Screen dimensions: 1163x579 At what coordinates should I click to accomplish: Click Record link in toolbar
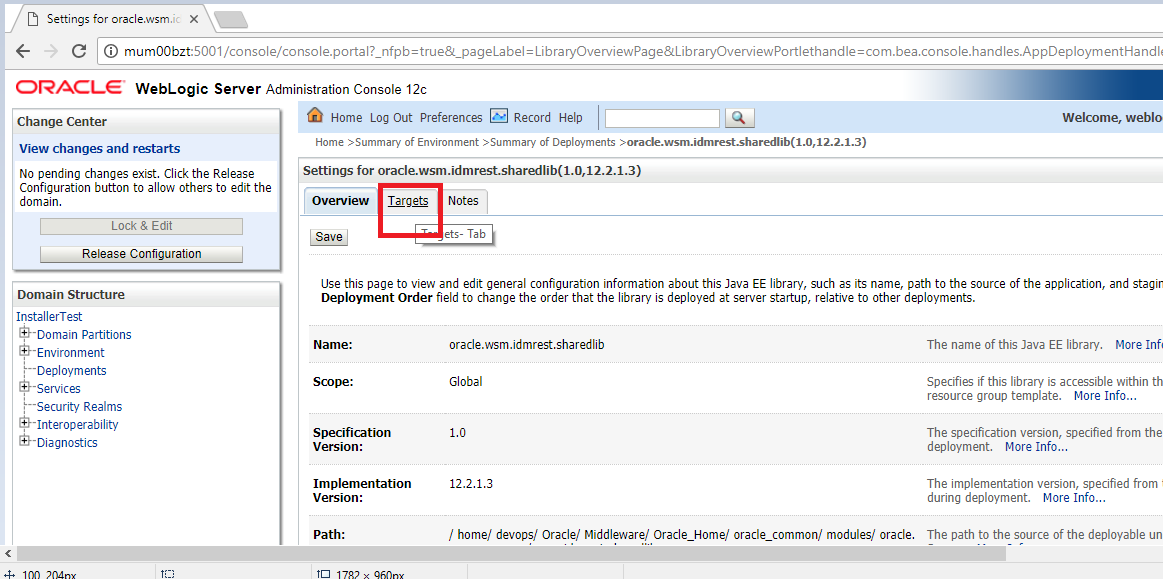[533, 118]
